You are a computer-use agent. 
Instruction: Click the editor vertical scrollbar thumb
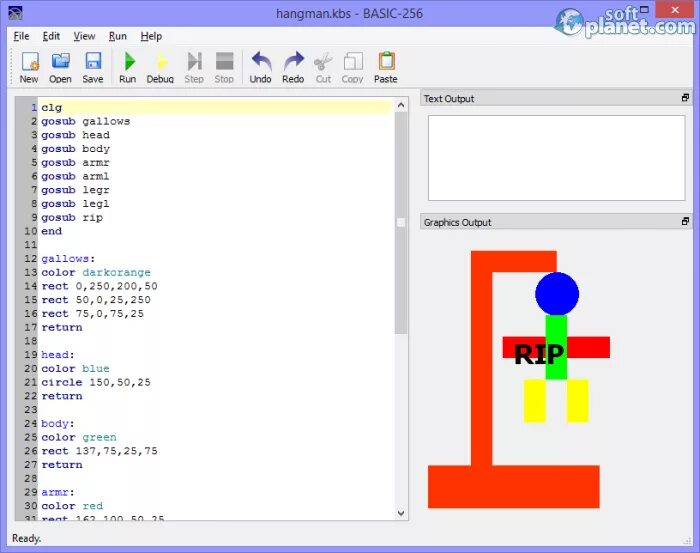[401, 222]
